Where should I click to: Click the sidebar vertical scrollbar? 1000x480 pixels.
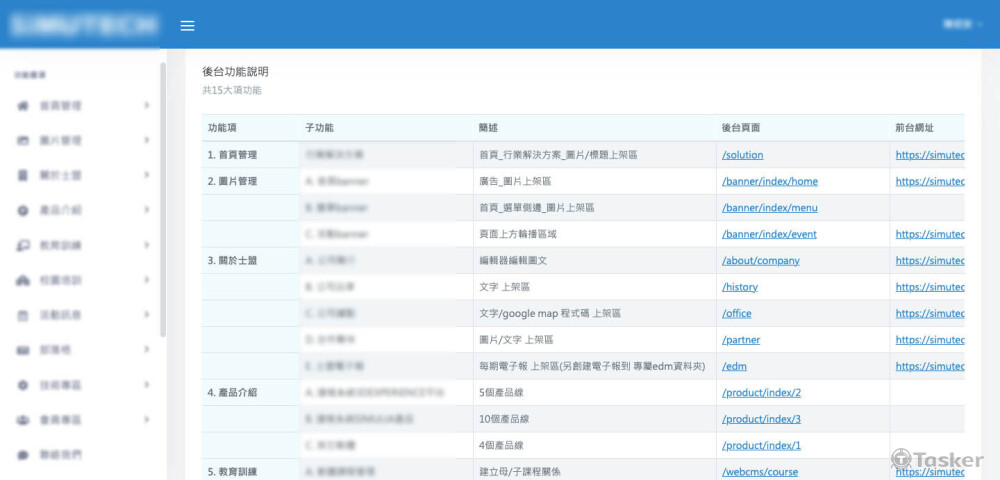click(x=163, y=200)
